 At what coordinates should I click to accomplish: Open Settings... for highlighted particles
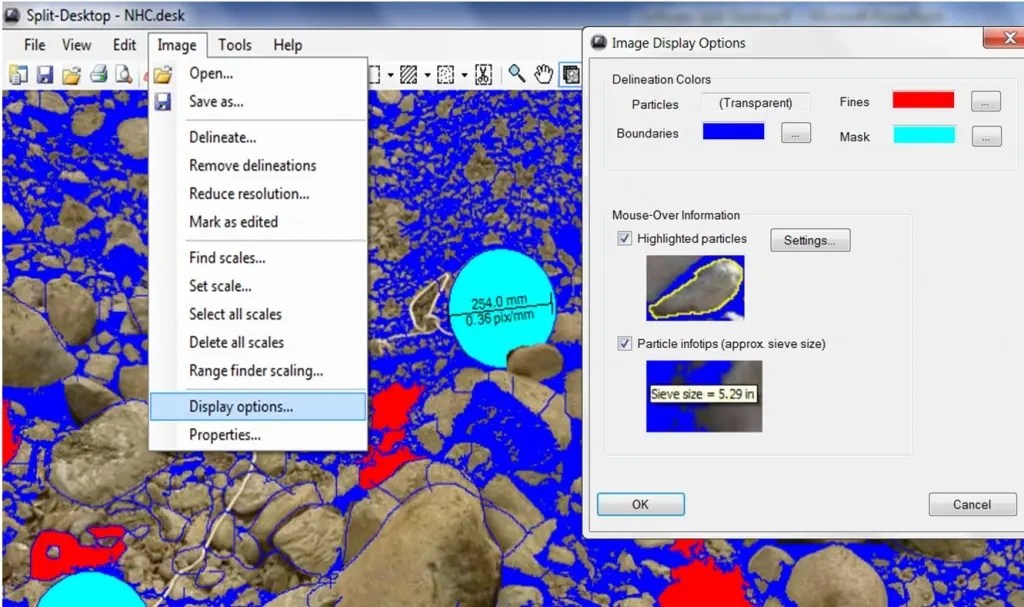click(810, 240)
